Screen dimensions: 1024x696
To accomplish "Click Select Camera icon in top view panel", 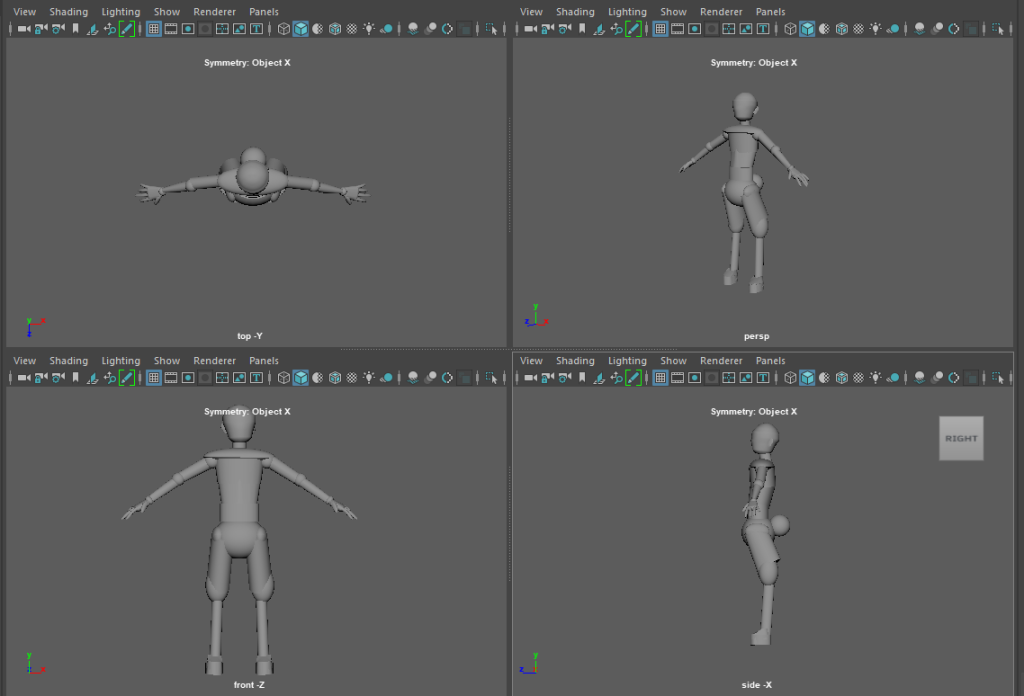I will click(23, 29).
